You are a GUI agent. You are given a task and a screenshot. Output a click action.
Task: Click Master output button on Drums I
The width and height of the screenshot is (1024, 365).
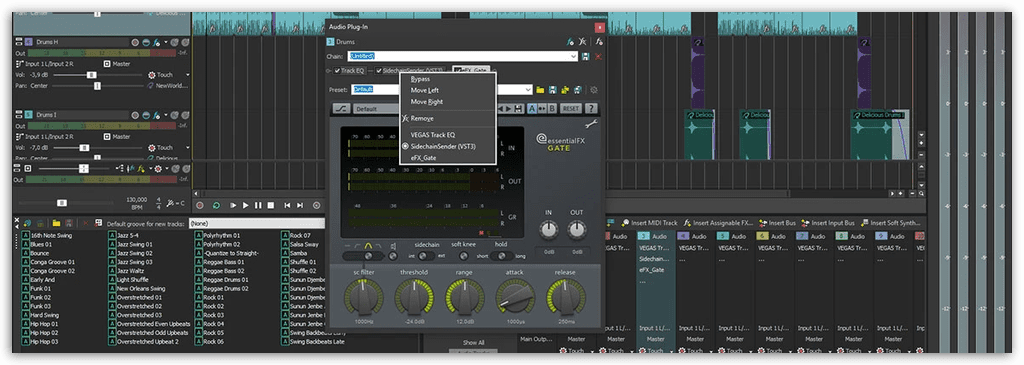(116, 137)
